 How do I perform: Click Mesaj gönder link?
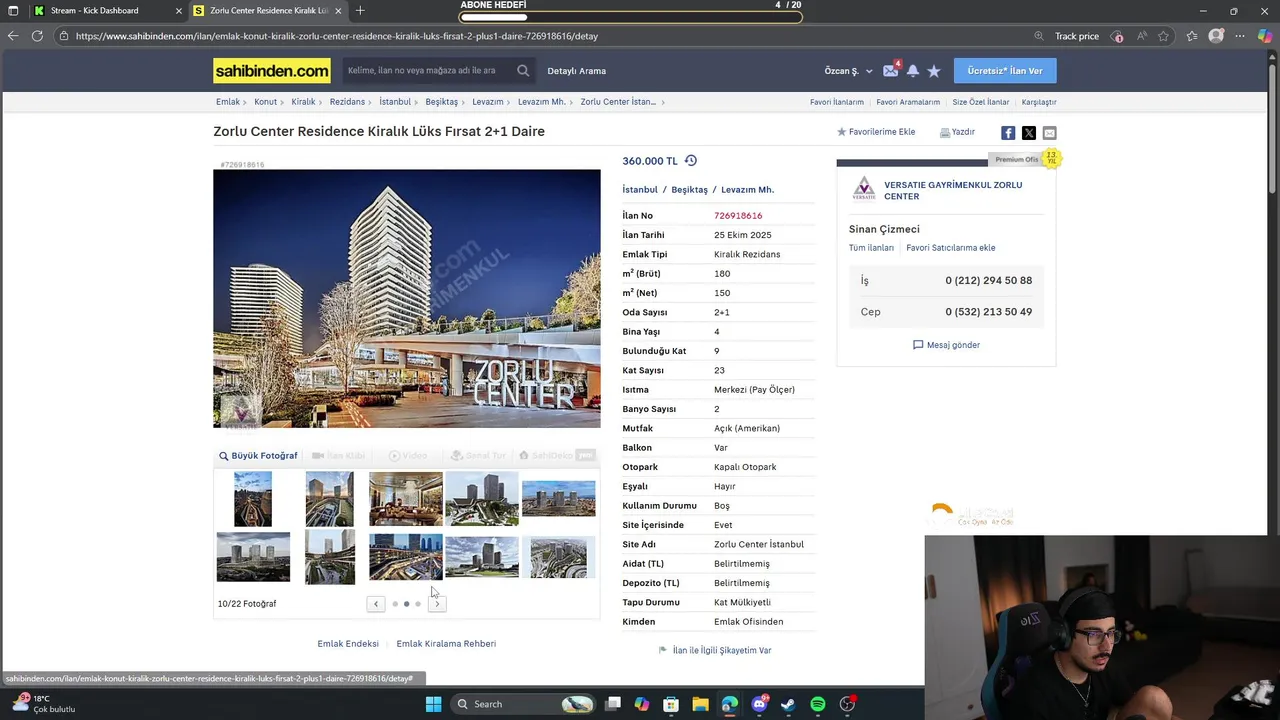[946, 345]
